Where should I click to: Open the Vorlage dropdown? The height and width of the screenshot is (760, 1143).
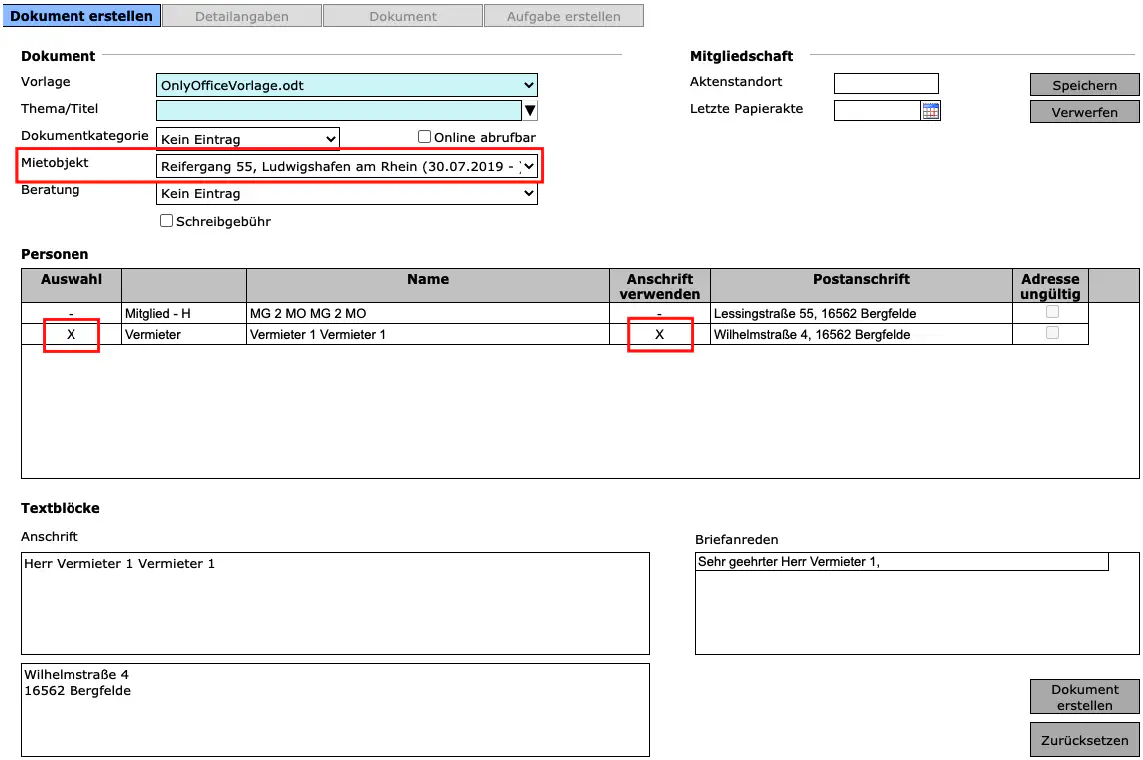click(346, 85)
